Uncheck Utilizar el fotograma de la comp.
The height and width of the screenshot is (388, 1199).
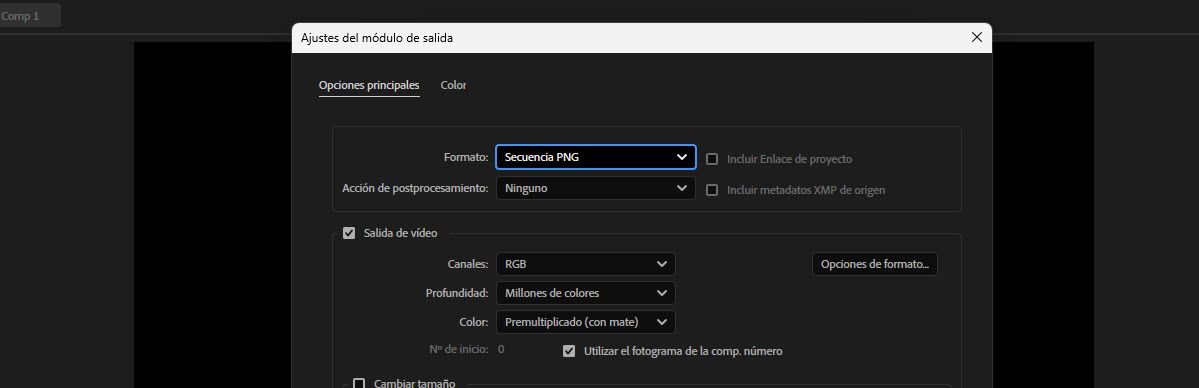(x=569, y=351)
